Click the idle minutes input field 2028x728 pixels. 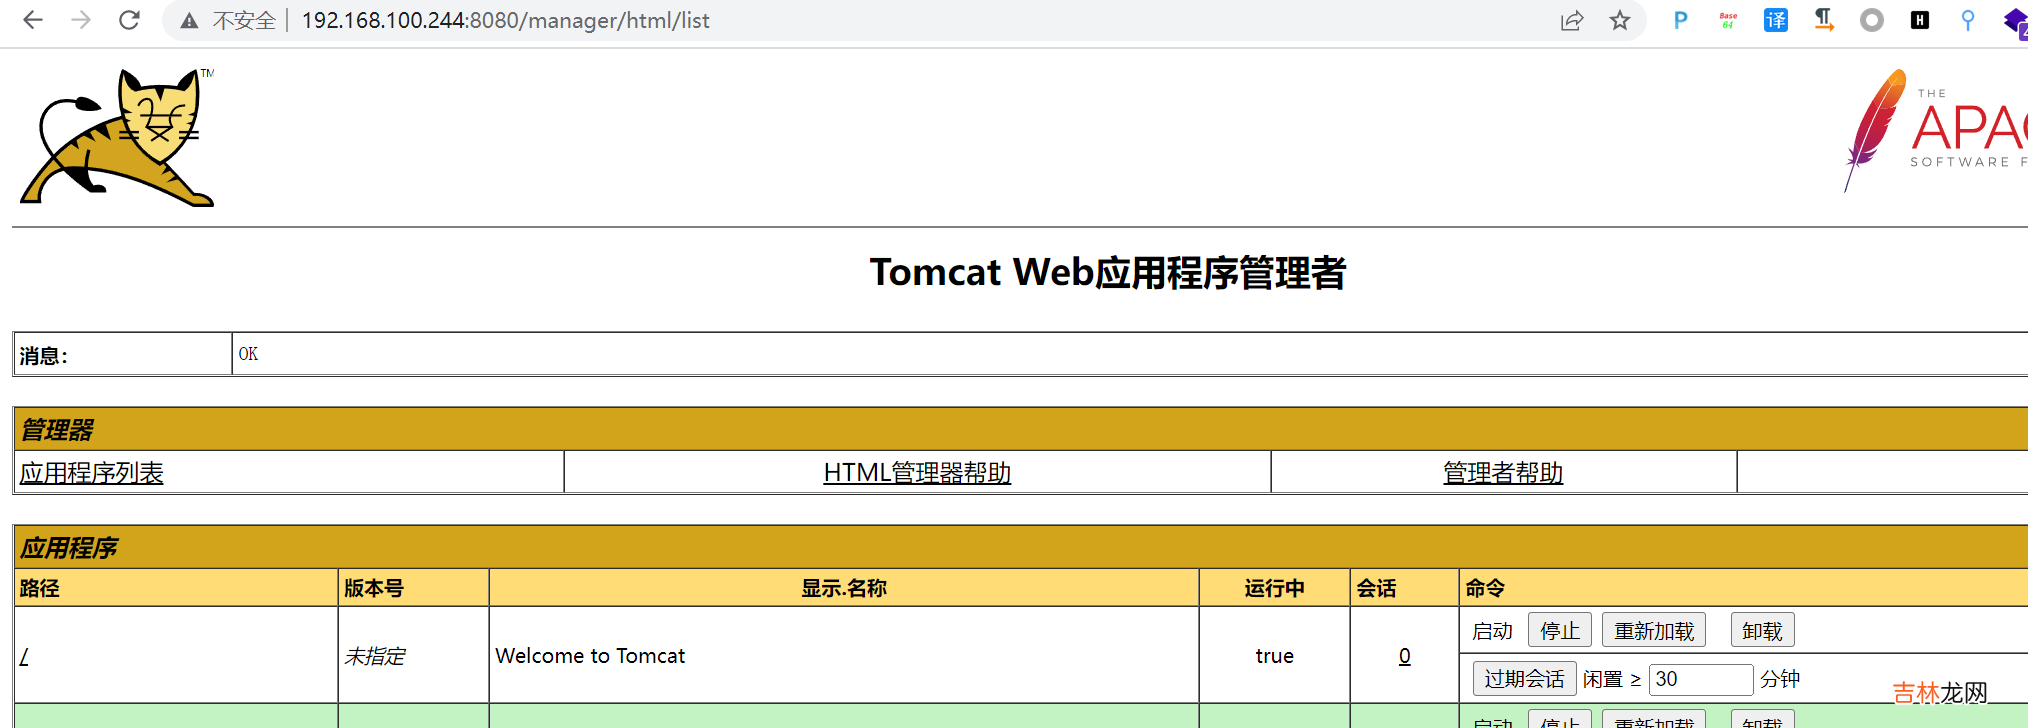tap(1700, 679)
